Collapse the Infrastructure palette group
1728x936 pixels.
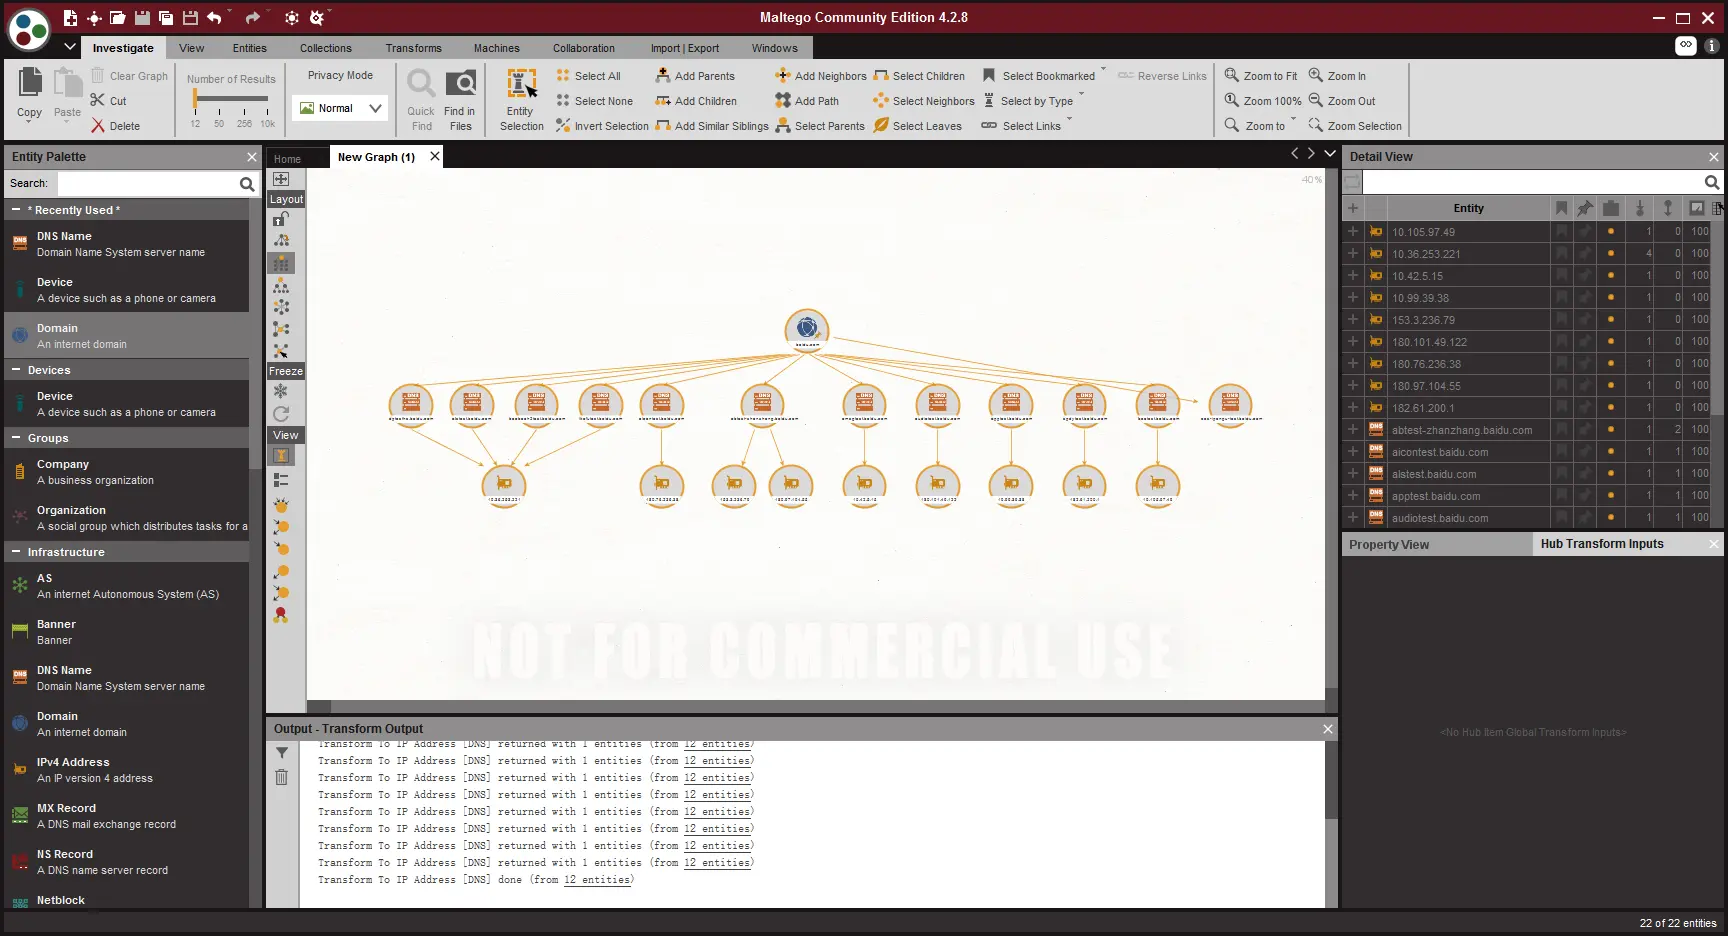16,552
